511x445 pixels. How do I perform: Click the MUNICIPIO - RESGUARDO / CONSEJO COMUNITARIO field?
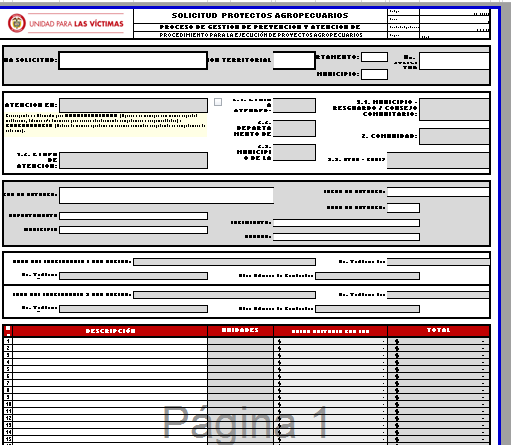coord(454,109)
